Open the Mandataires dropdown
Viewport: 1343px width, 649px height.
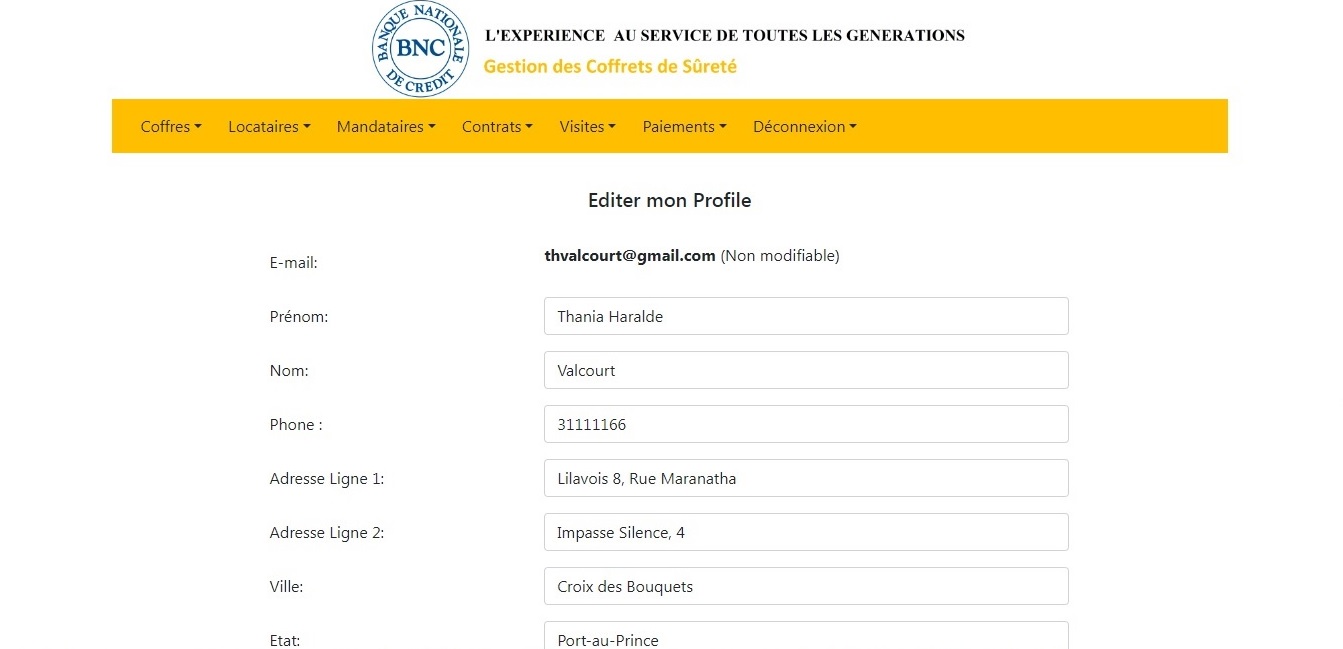386,127
